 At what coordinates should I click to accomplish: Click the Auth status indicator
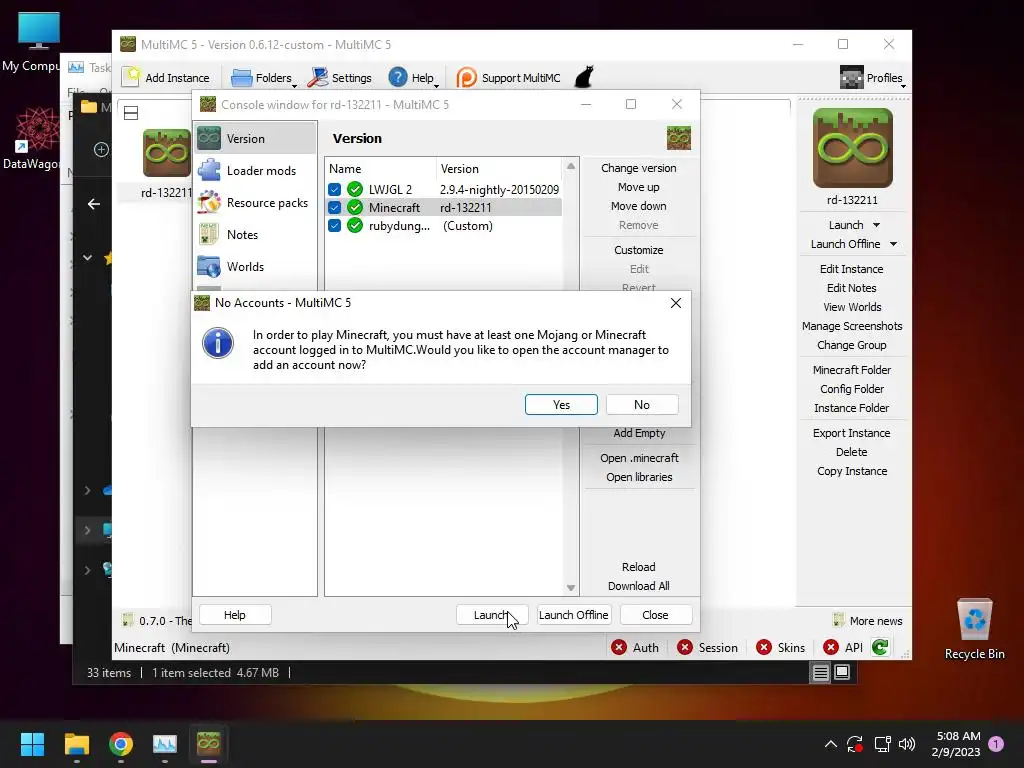635,647
